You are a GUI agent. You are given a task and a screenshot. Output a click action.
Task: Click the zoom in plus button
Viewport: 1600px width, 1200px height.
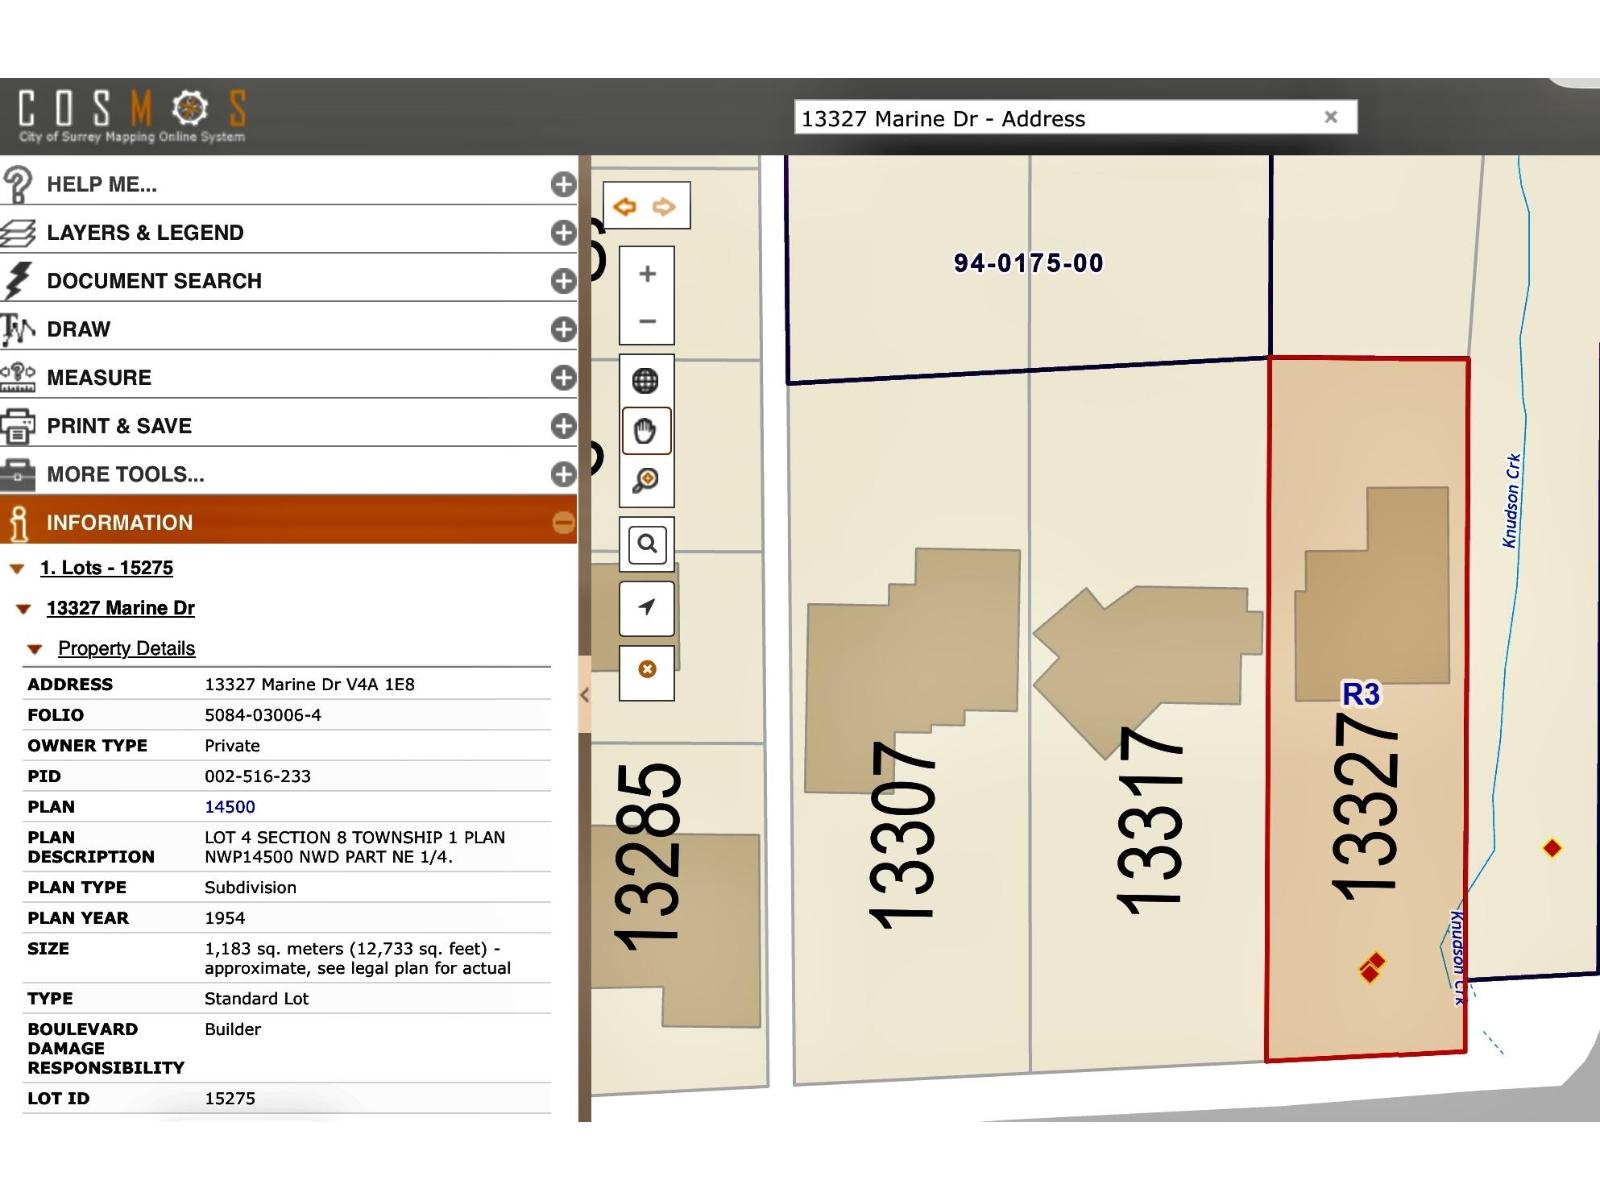(x=647, y=273)
